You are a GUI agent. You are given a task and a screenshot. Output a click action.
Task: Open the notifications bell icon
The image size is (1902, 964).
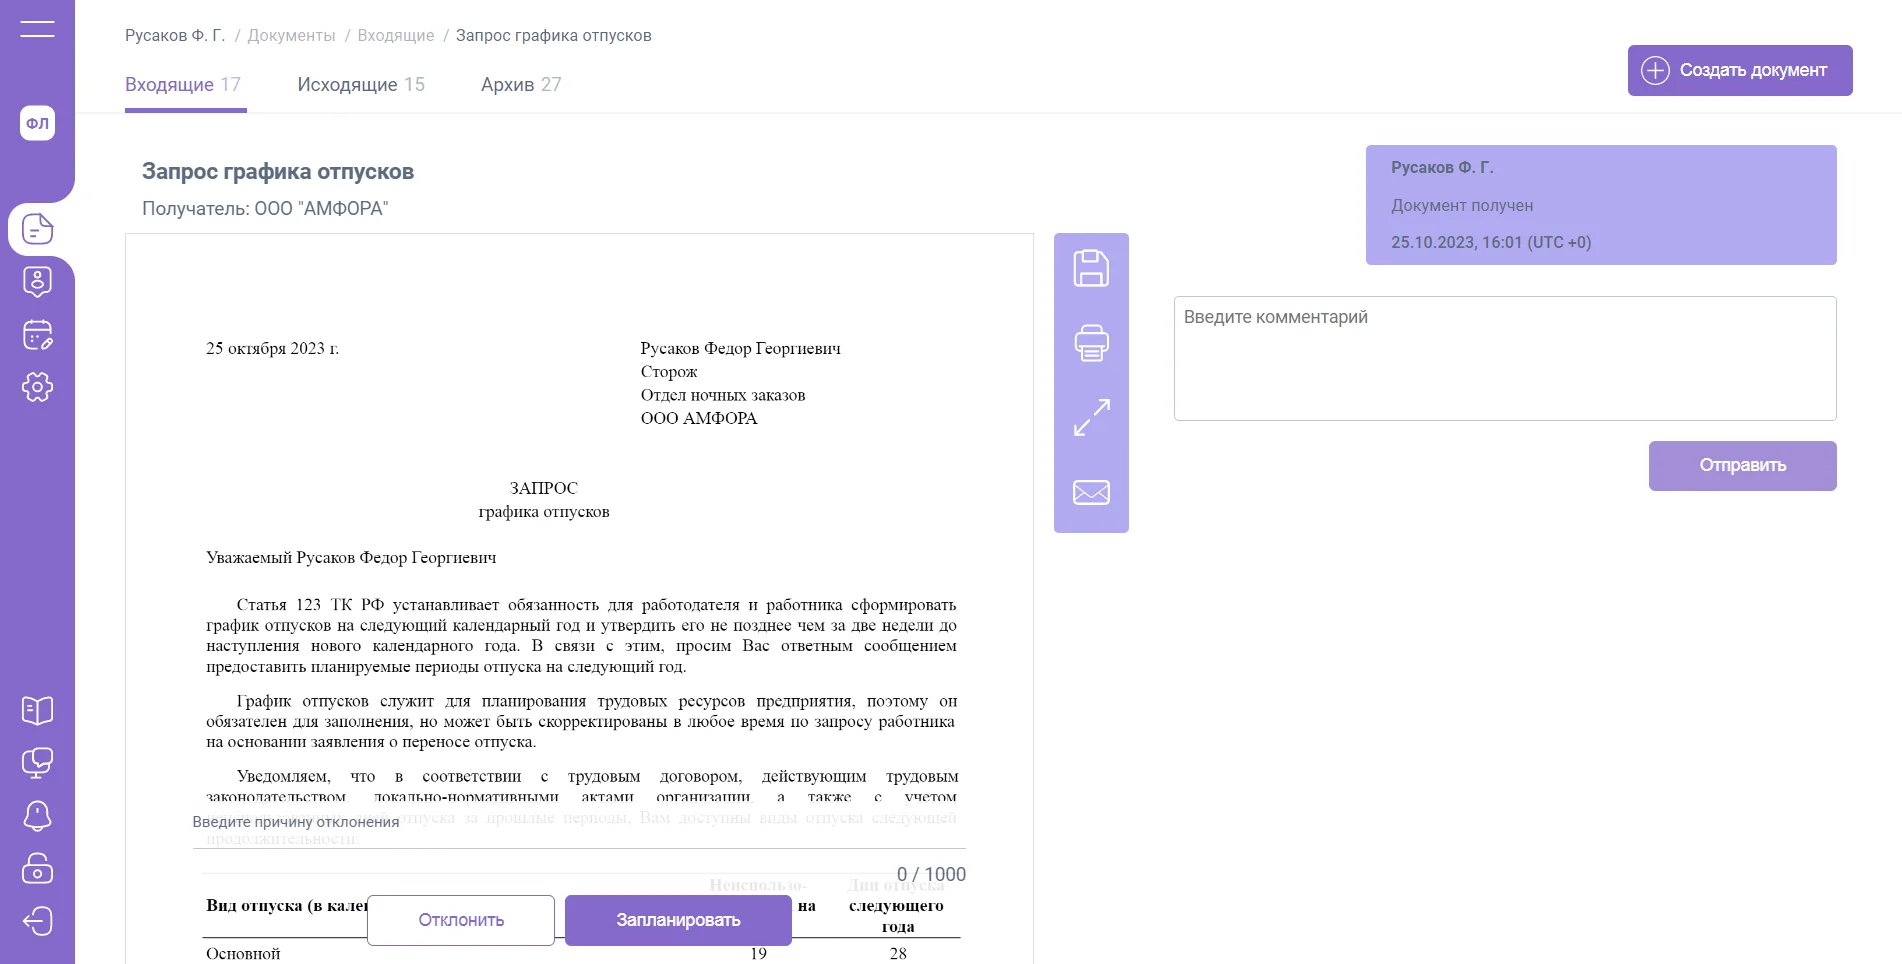[37, 816]
